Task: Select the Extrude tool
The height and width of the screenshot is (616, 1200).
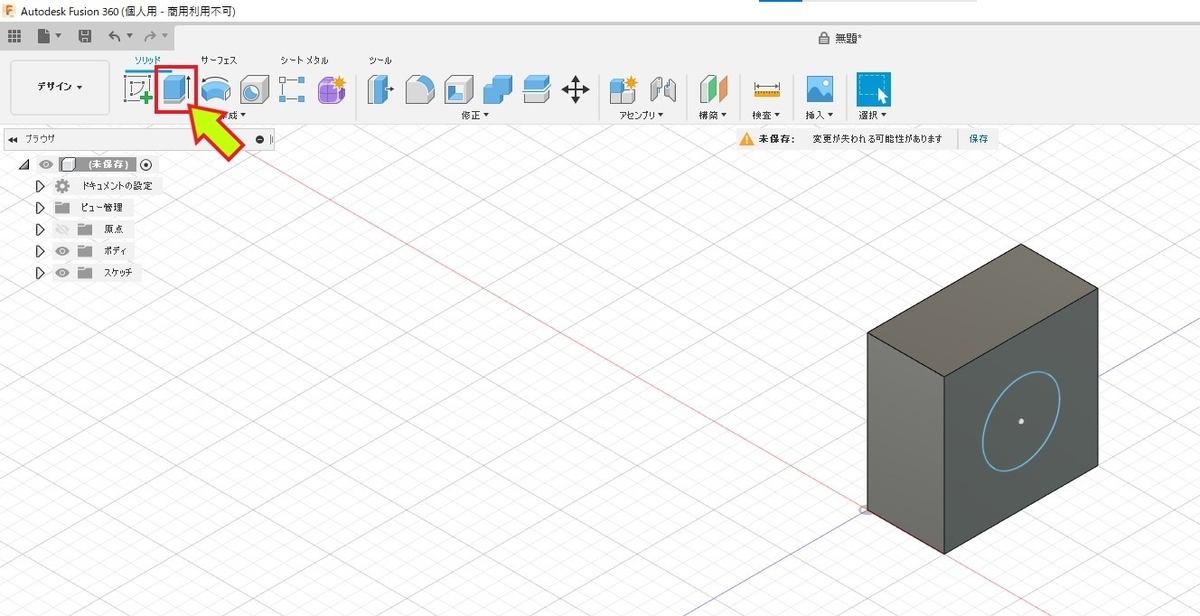Action: [176, 90]
